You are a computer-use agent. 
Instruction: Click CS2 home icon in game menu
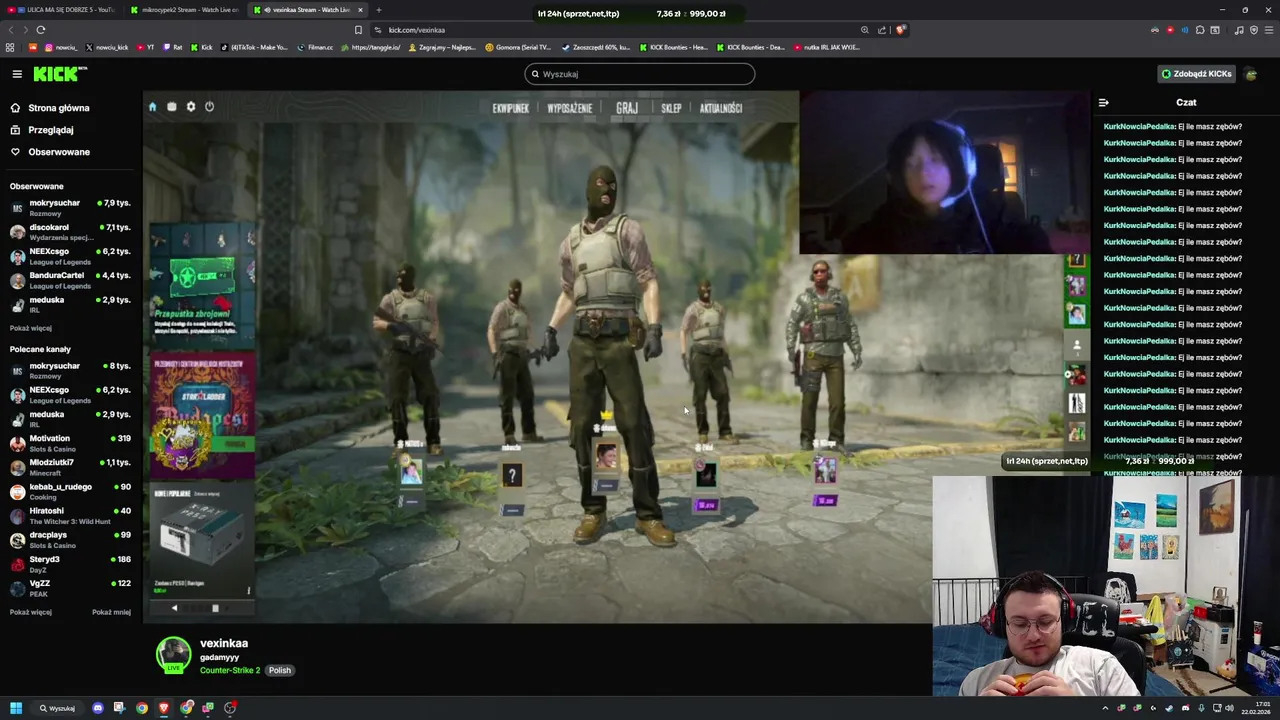tap(153, 107)
